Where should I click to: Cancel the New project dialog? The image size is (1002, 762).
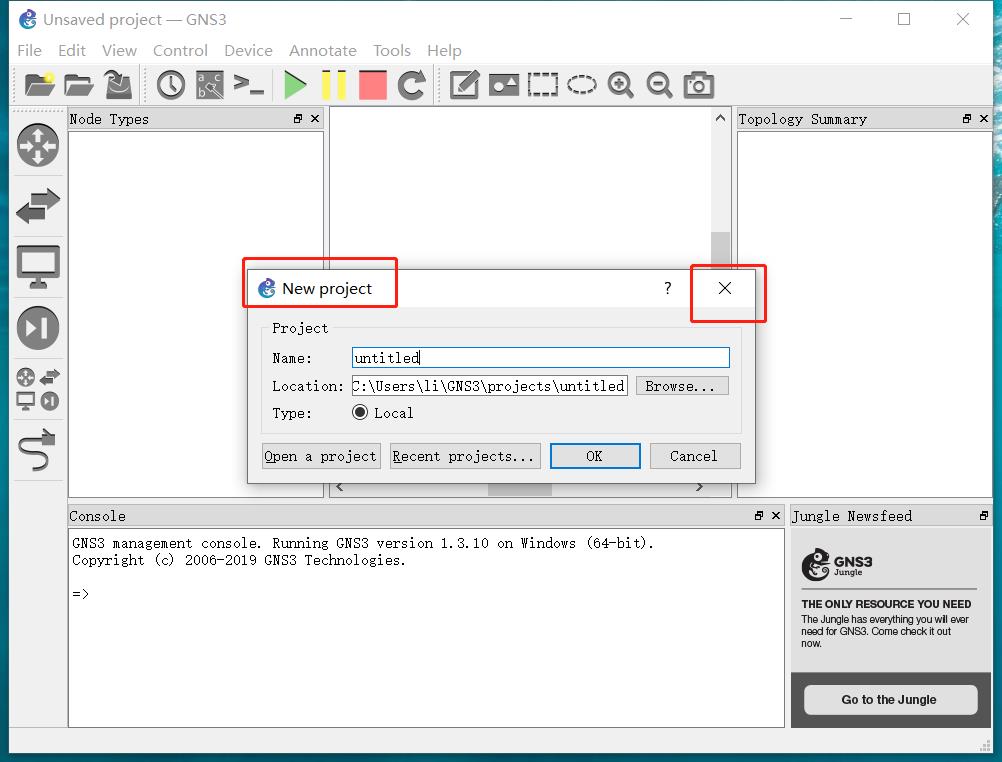pos(695,456)
